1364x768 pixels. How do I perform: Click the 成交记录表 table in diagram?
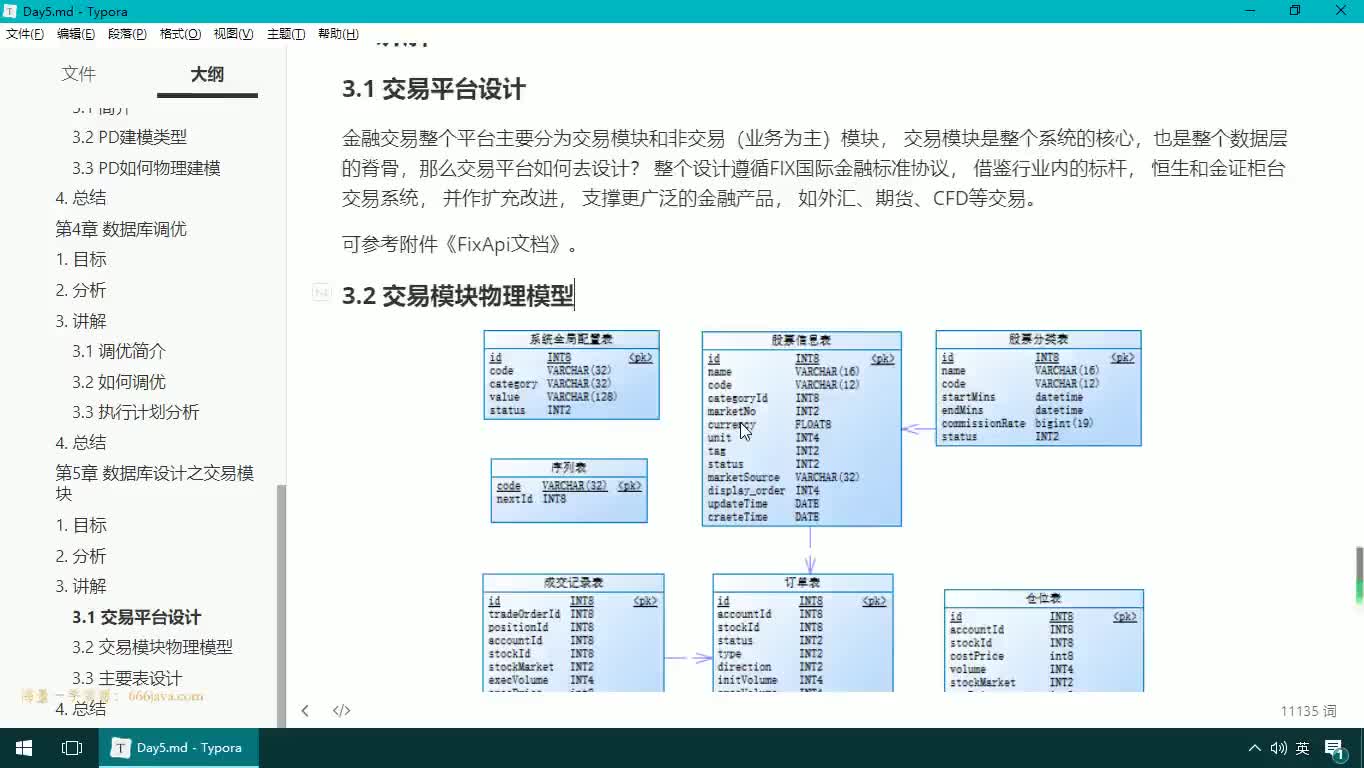click(x=573, y=633)
